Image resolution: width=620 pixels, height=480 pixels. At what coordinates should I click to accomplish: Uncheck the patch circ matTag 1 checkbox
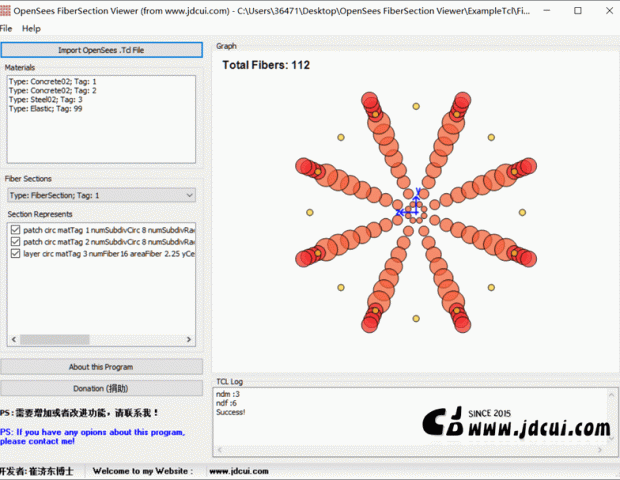(x=15, y=229)
